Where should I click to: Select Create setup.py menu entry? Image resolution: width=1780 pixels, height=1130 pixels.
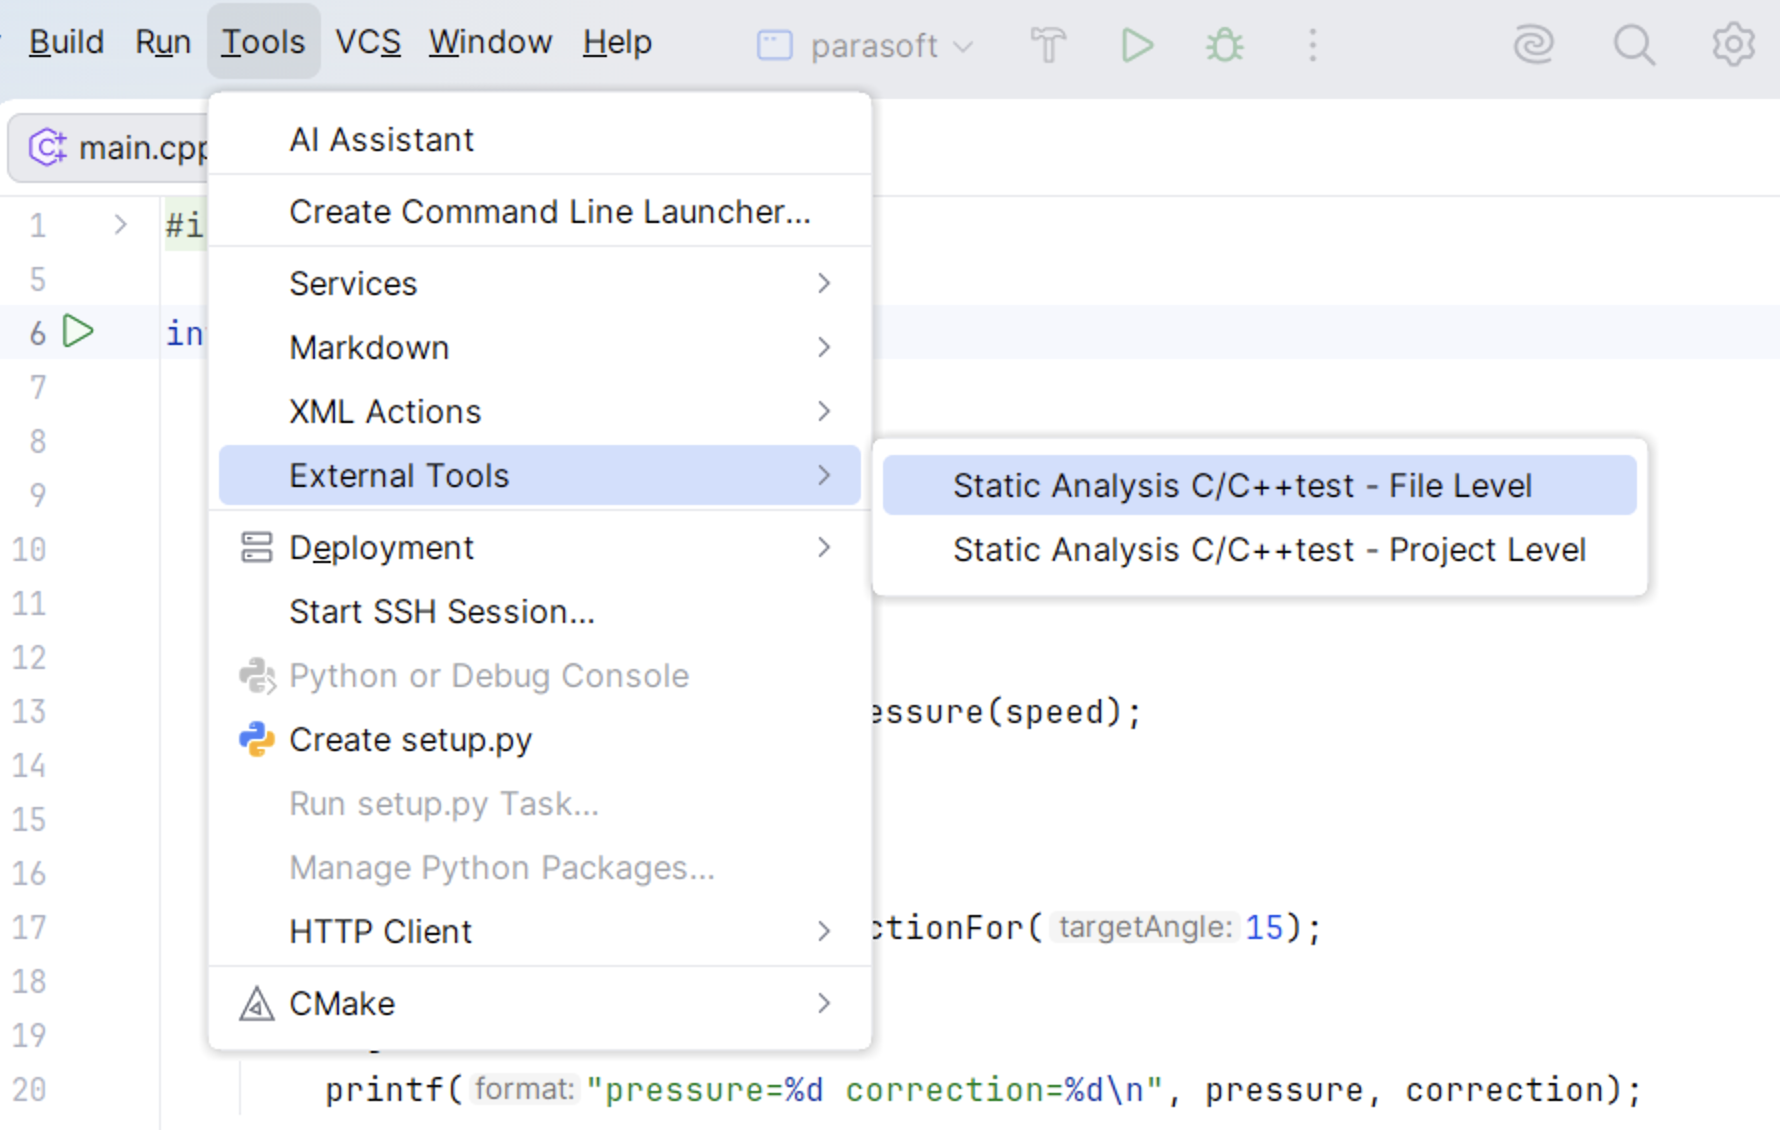click(x=540, y=740)
